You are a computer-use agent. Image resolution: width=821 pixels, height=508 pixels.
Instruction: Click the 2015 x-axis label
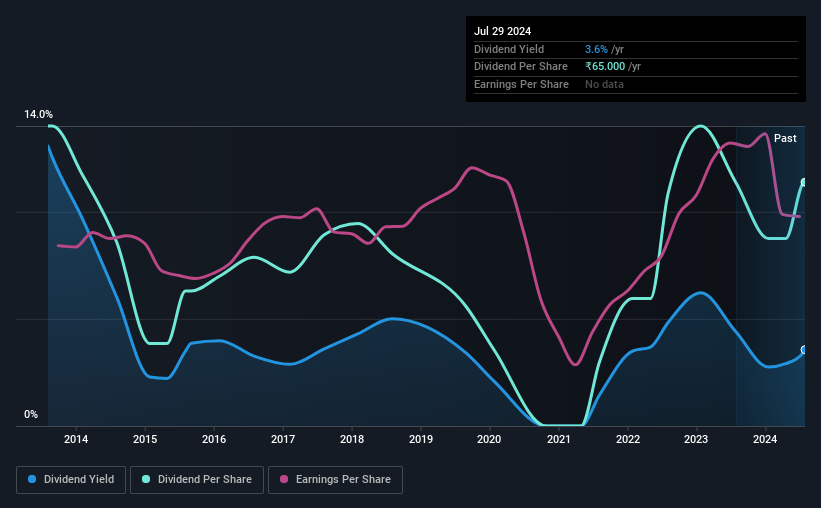pos(145,439)
